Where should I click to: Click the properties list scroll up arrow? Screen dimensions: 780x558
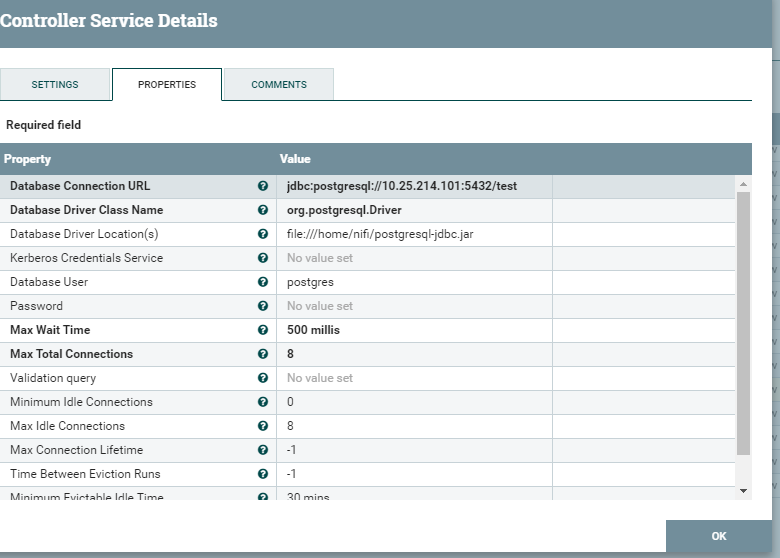pos(743,185)
